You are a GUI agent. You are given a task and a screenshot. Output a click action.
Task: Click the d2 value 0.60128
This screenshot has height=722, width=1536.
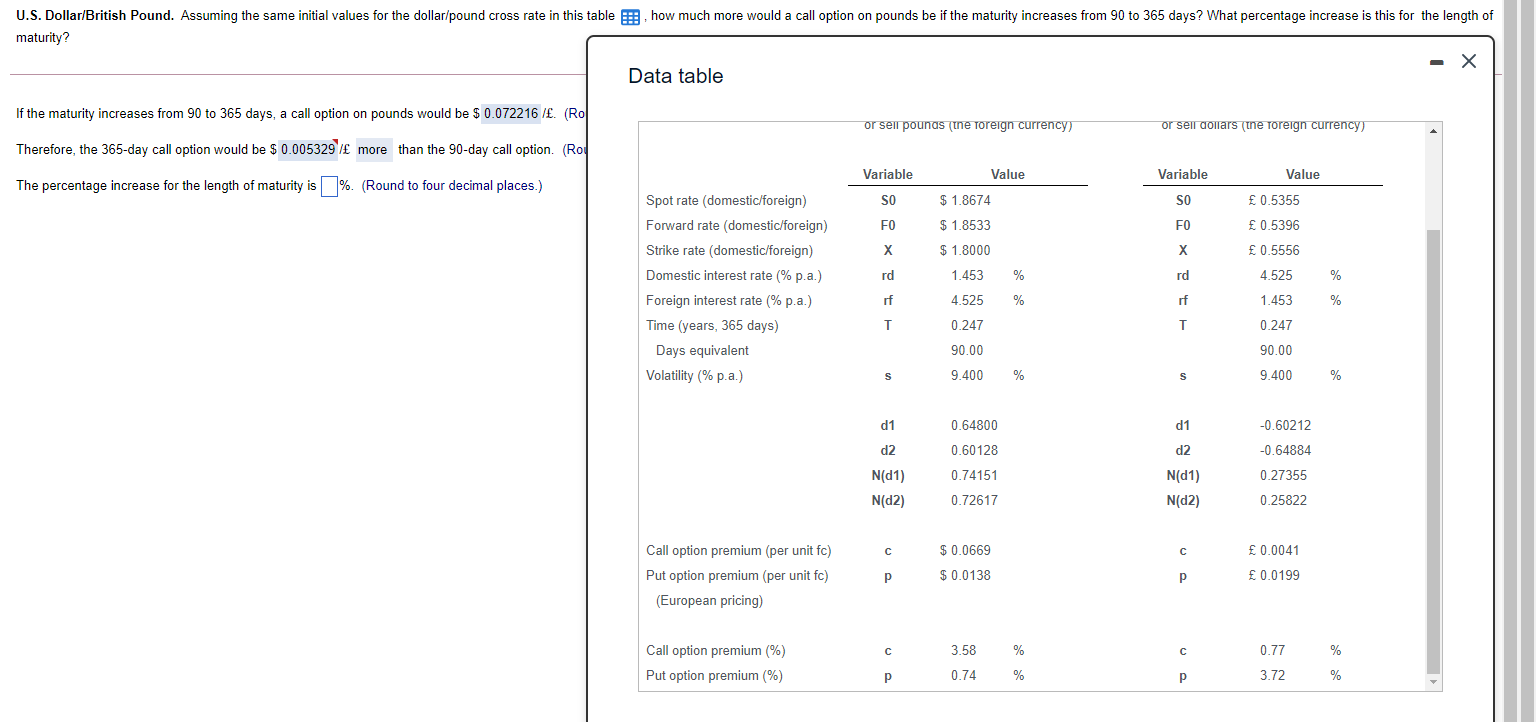(974, 451)
